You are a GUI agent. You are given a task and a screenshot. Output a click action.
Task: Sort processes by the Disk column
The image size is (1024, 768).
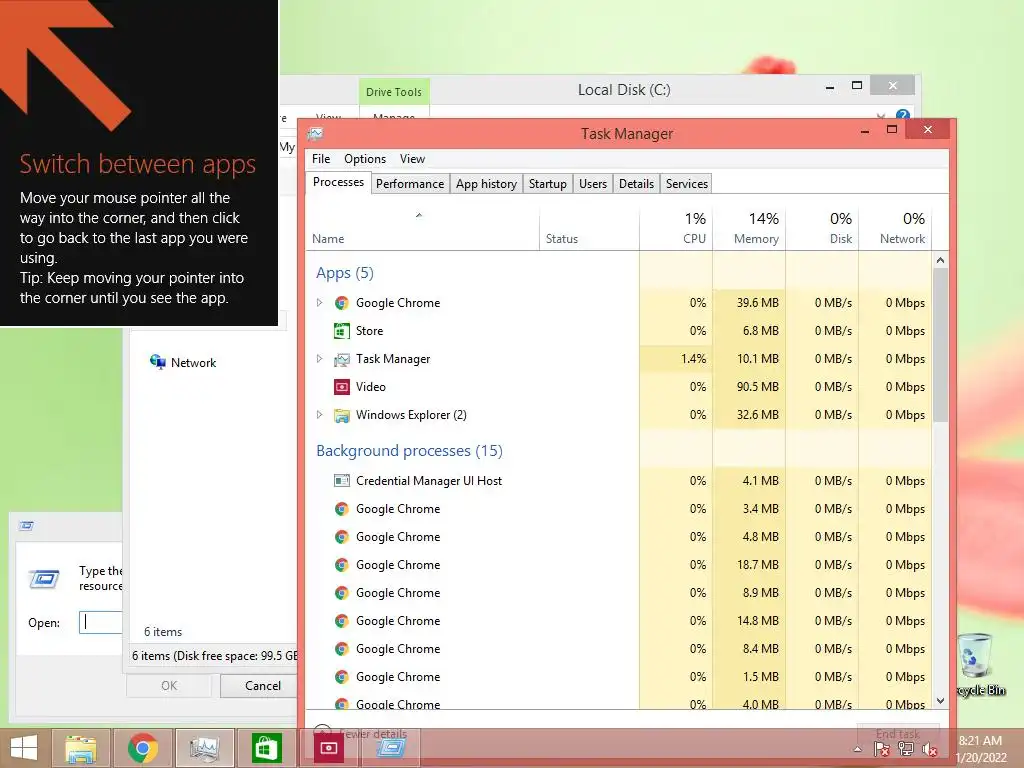tap(822, 229)
